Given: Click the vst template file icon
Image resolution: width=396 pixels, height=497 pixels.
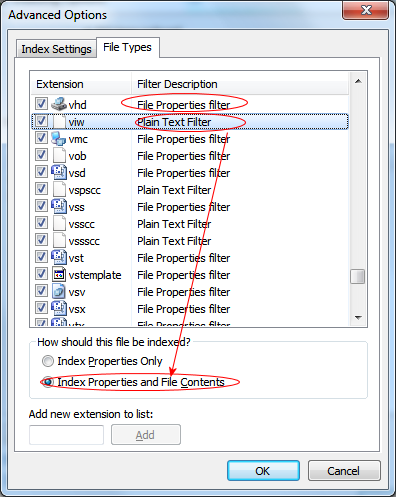Looking at the screenshot, I should [59, 257].
